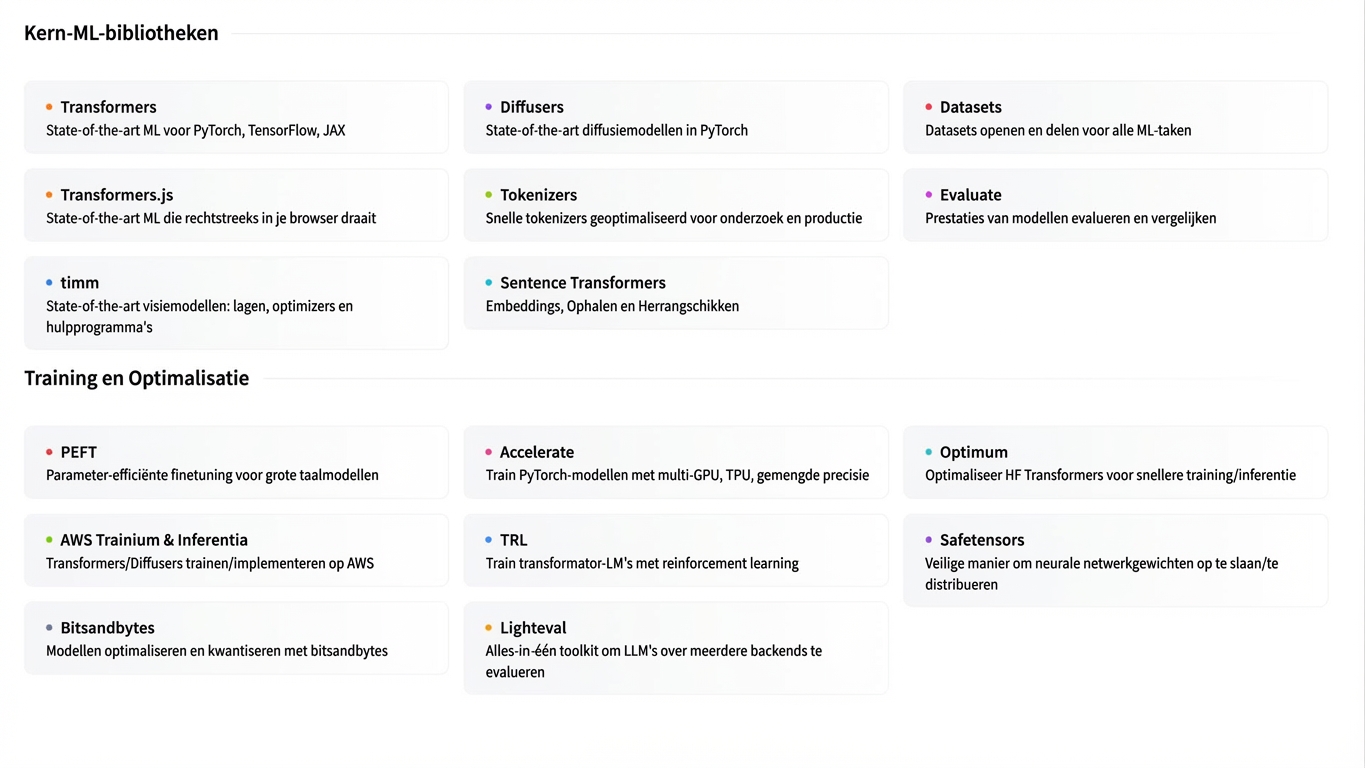Open the Lighteval toolkit card
The height and width of the screenshot is (768, 1365).
(x=676, y=648)
